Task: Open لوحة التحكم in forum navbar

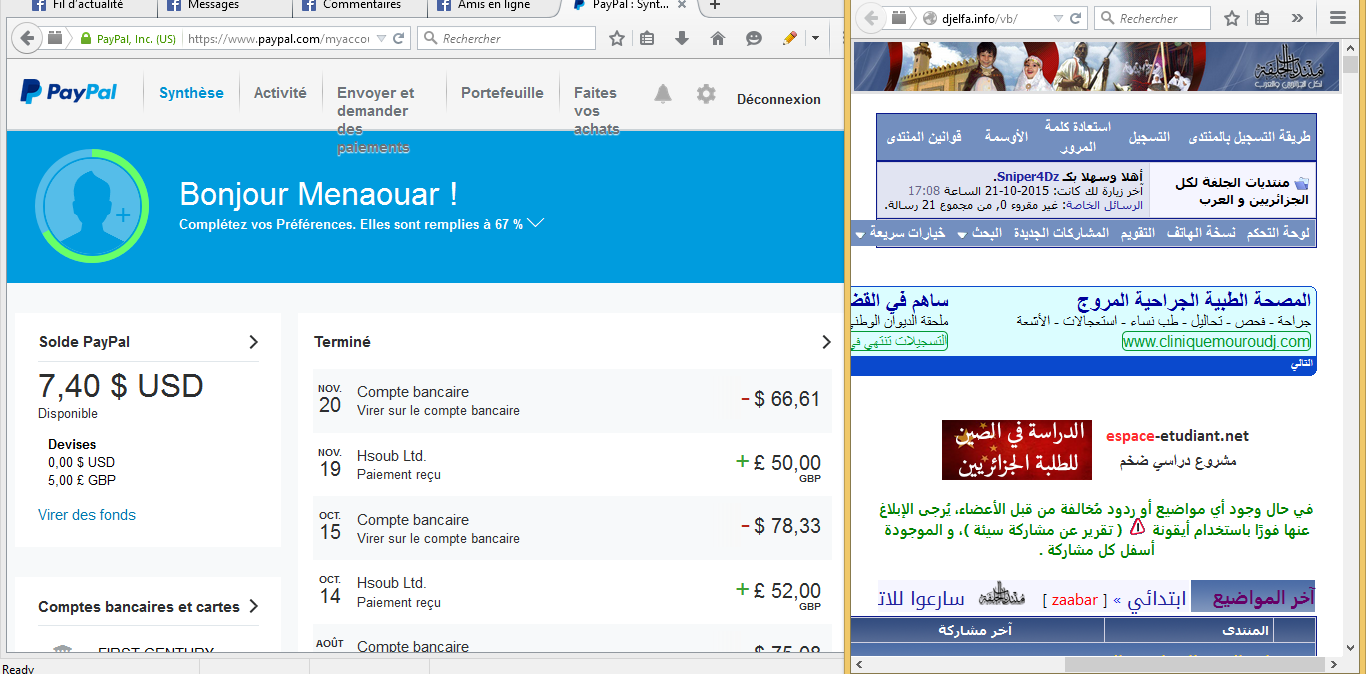Action: pyautogui.click(x=1277, y=233)
